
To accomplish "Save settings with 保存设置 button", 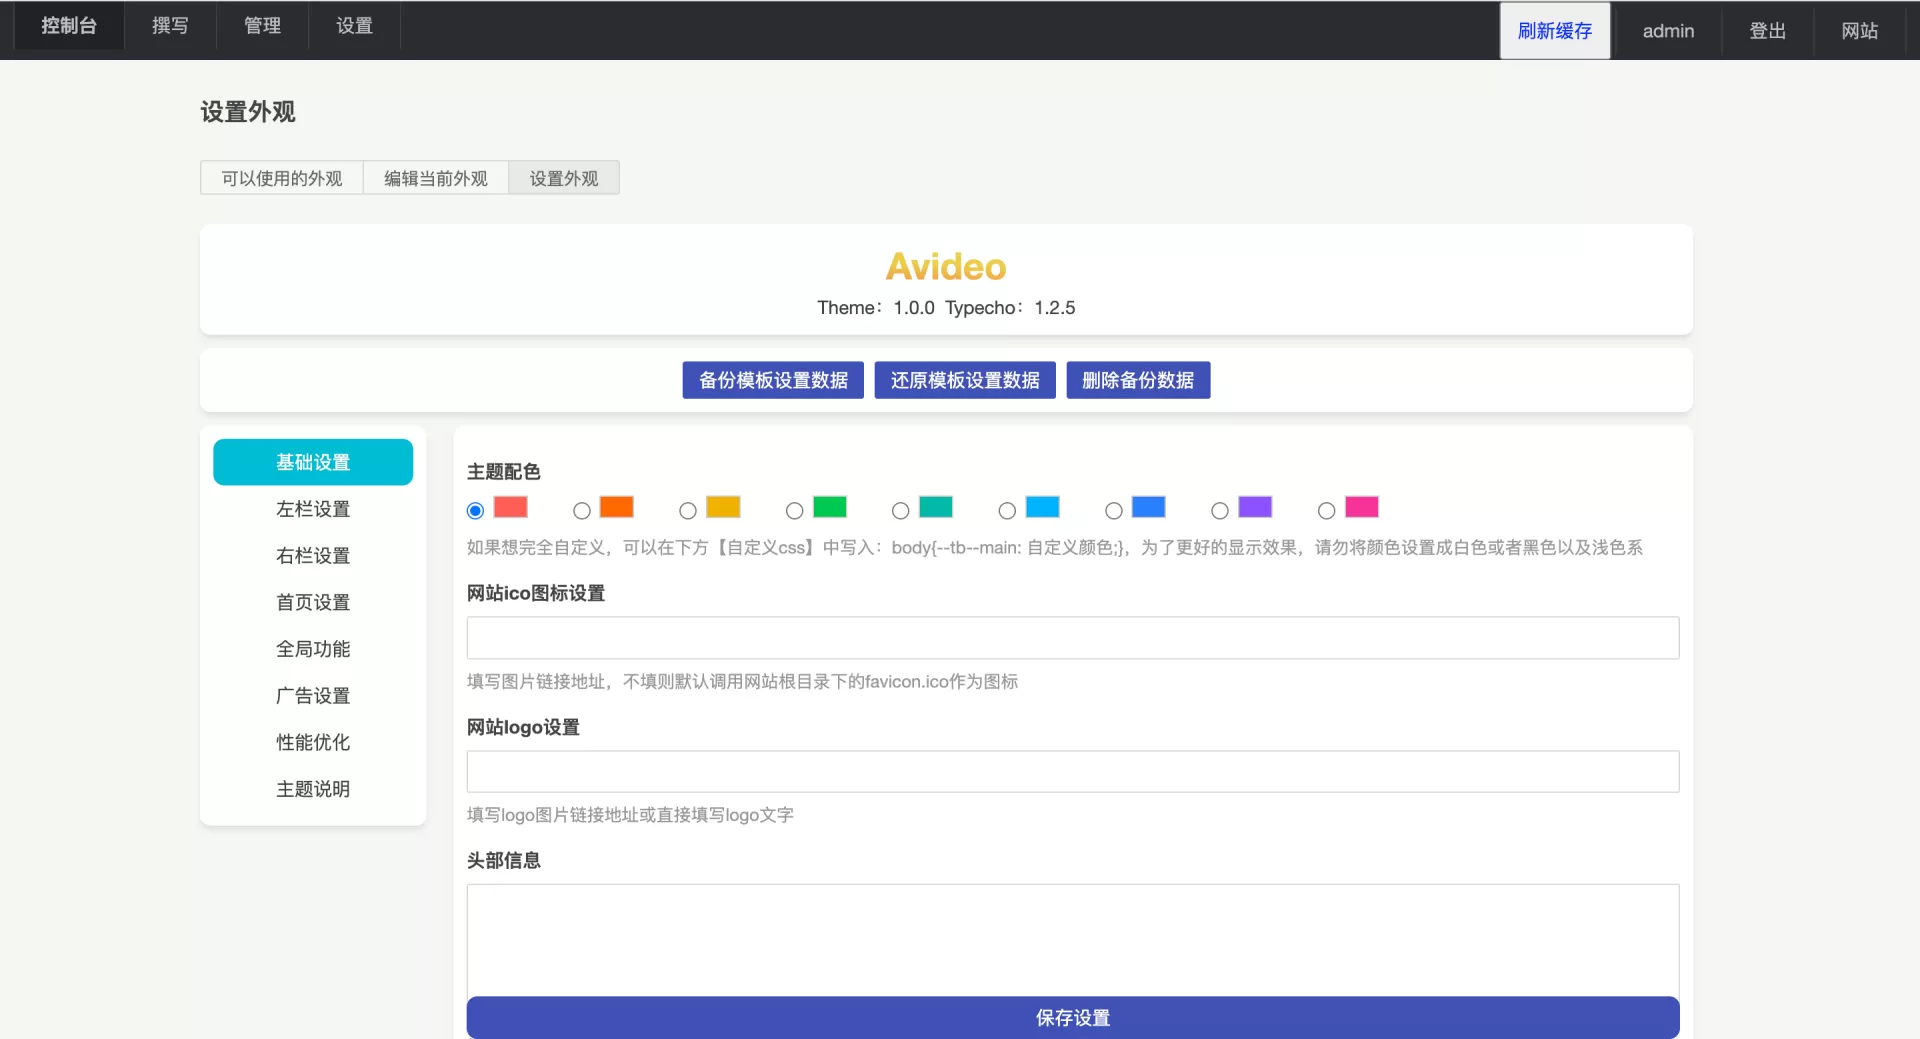I will [1072, 1017].
